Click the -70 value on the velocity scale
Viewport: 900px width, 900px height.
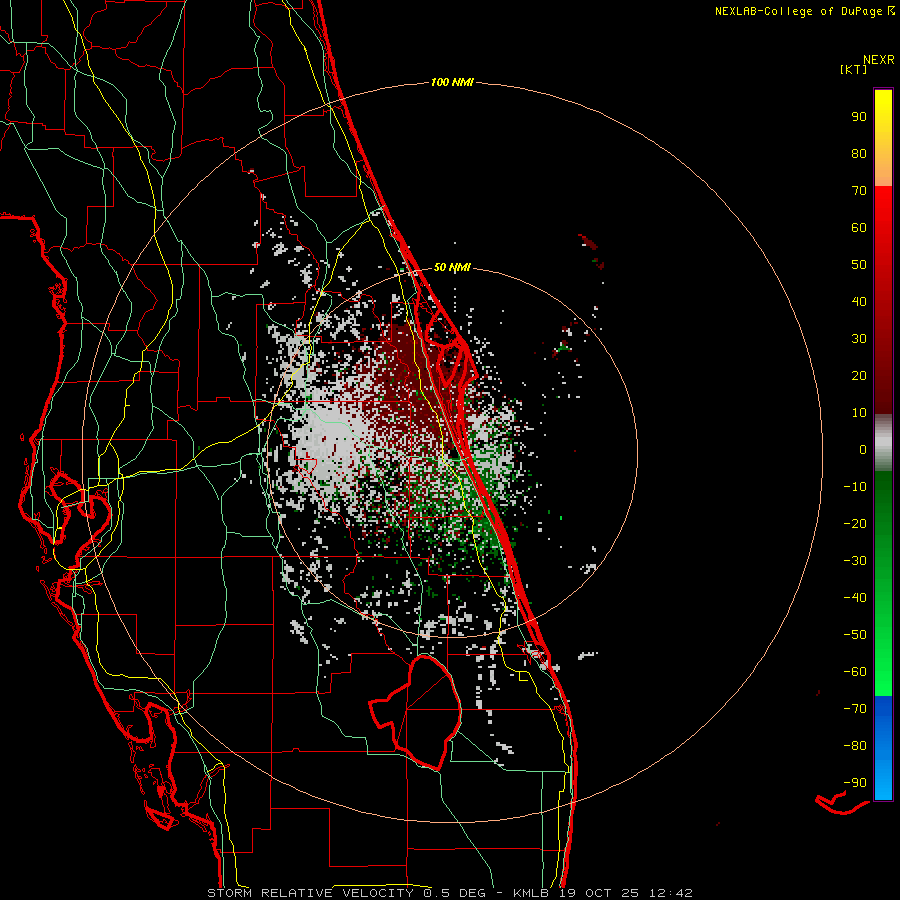click(x=855, y=709)
